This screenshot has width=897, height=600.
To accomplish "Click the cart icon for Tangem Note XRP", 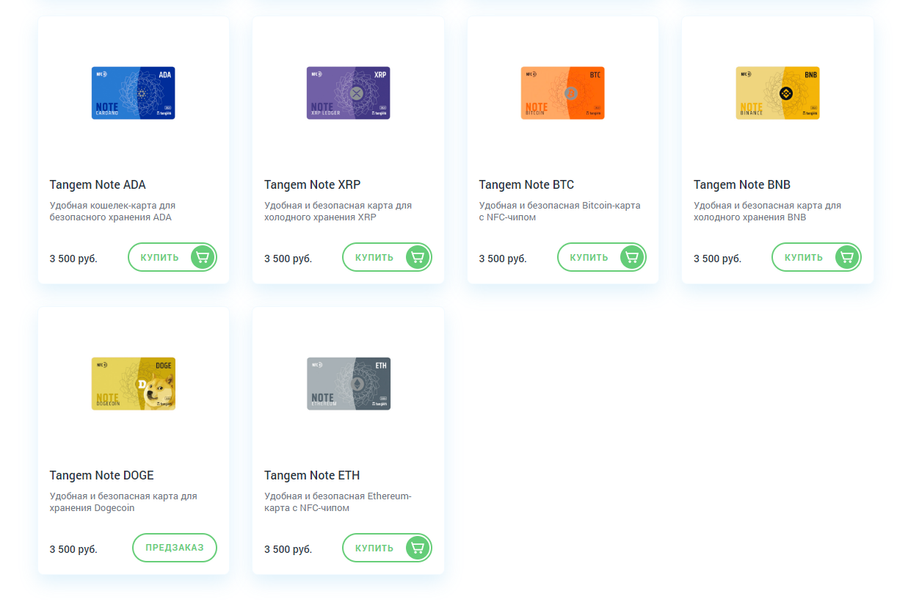I will click(418, 257).
